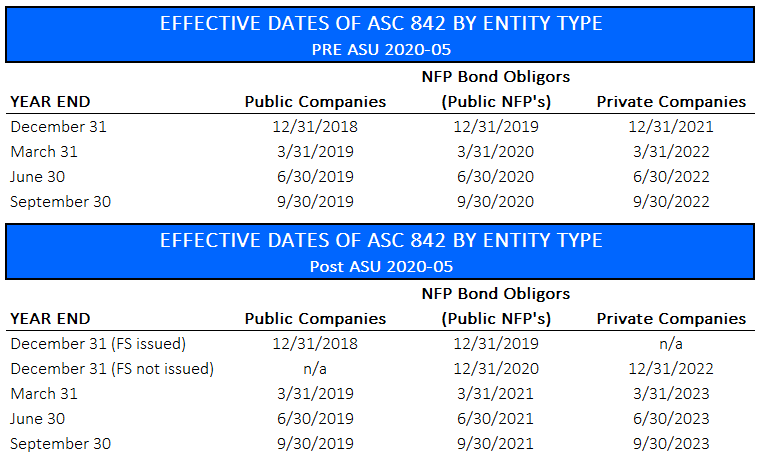Screen dimensions: 760x458
Task: Click the "PRE ASU 2020-05" subtitle banner
Action: coord(379,49)
